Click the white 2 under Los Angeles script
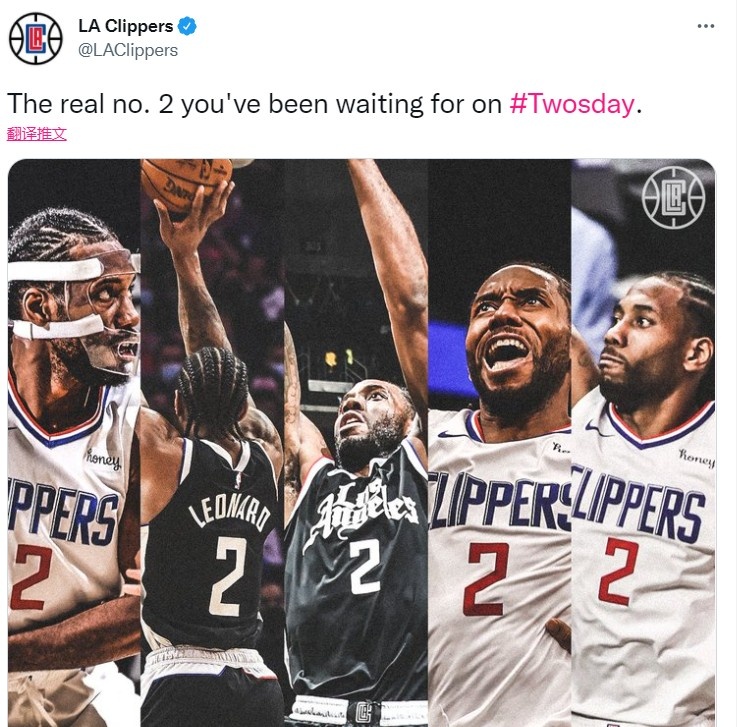This screenshot has width=738, height=727. (364, 567)
